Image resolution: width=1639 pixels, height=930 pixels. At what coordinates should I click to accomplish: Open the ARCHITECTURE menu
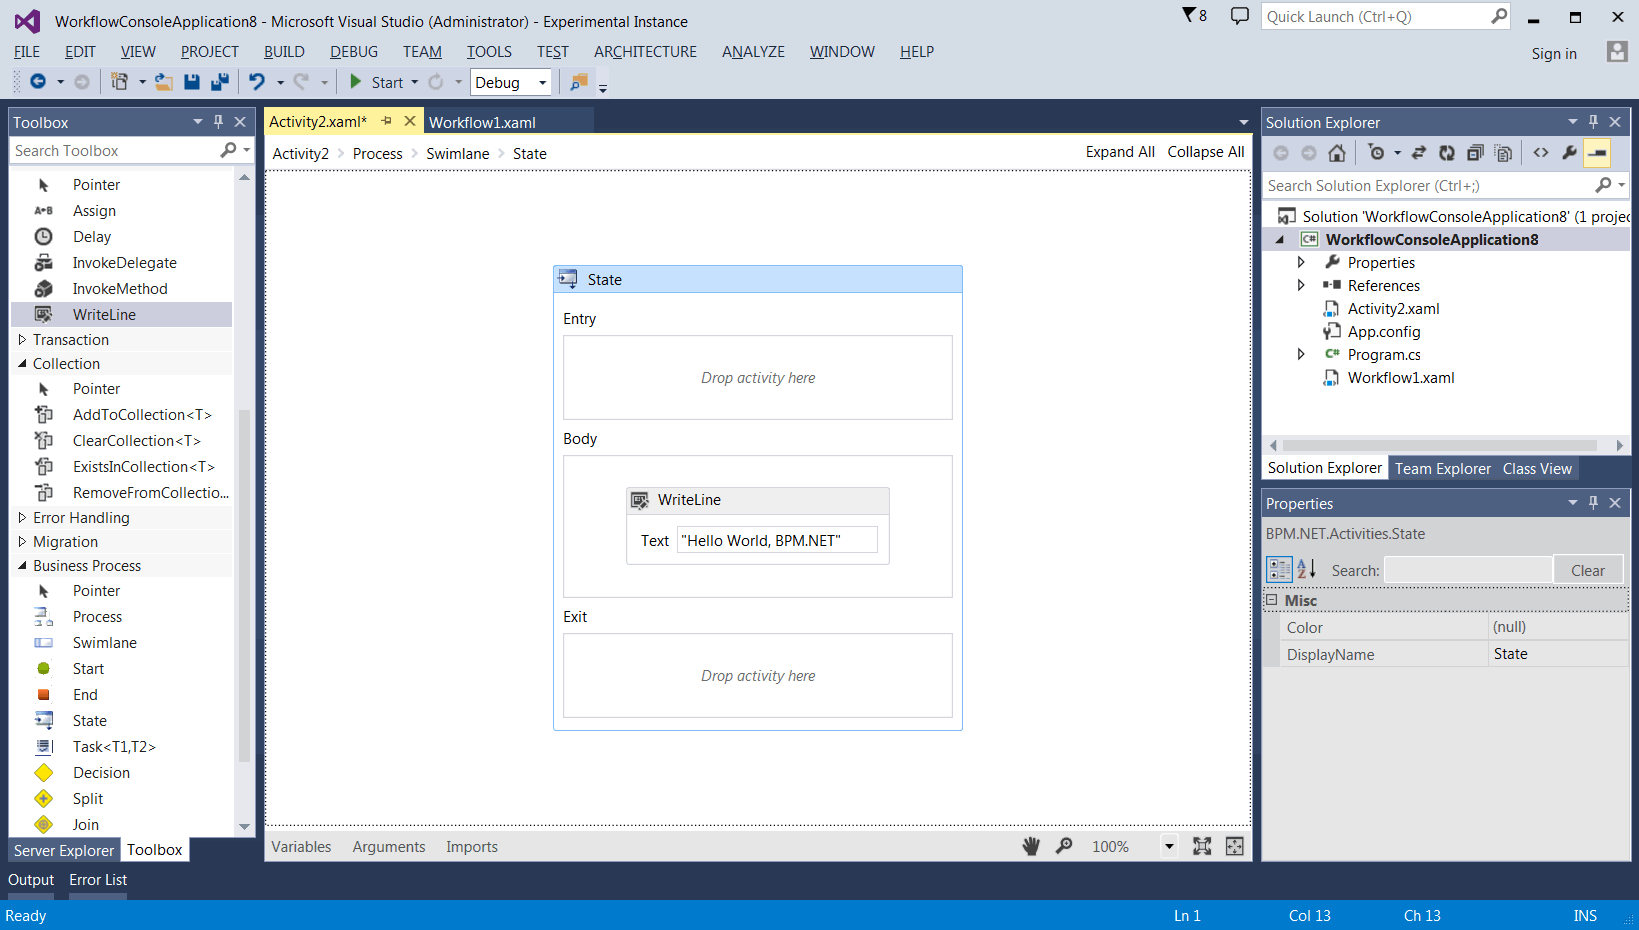pos(645,52)
